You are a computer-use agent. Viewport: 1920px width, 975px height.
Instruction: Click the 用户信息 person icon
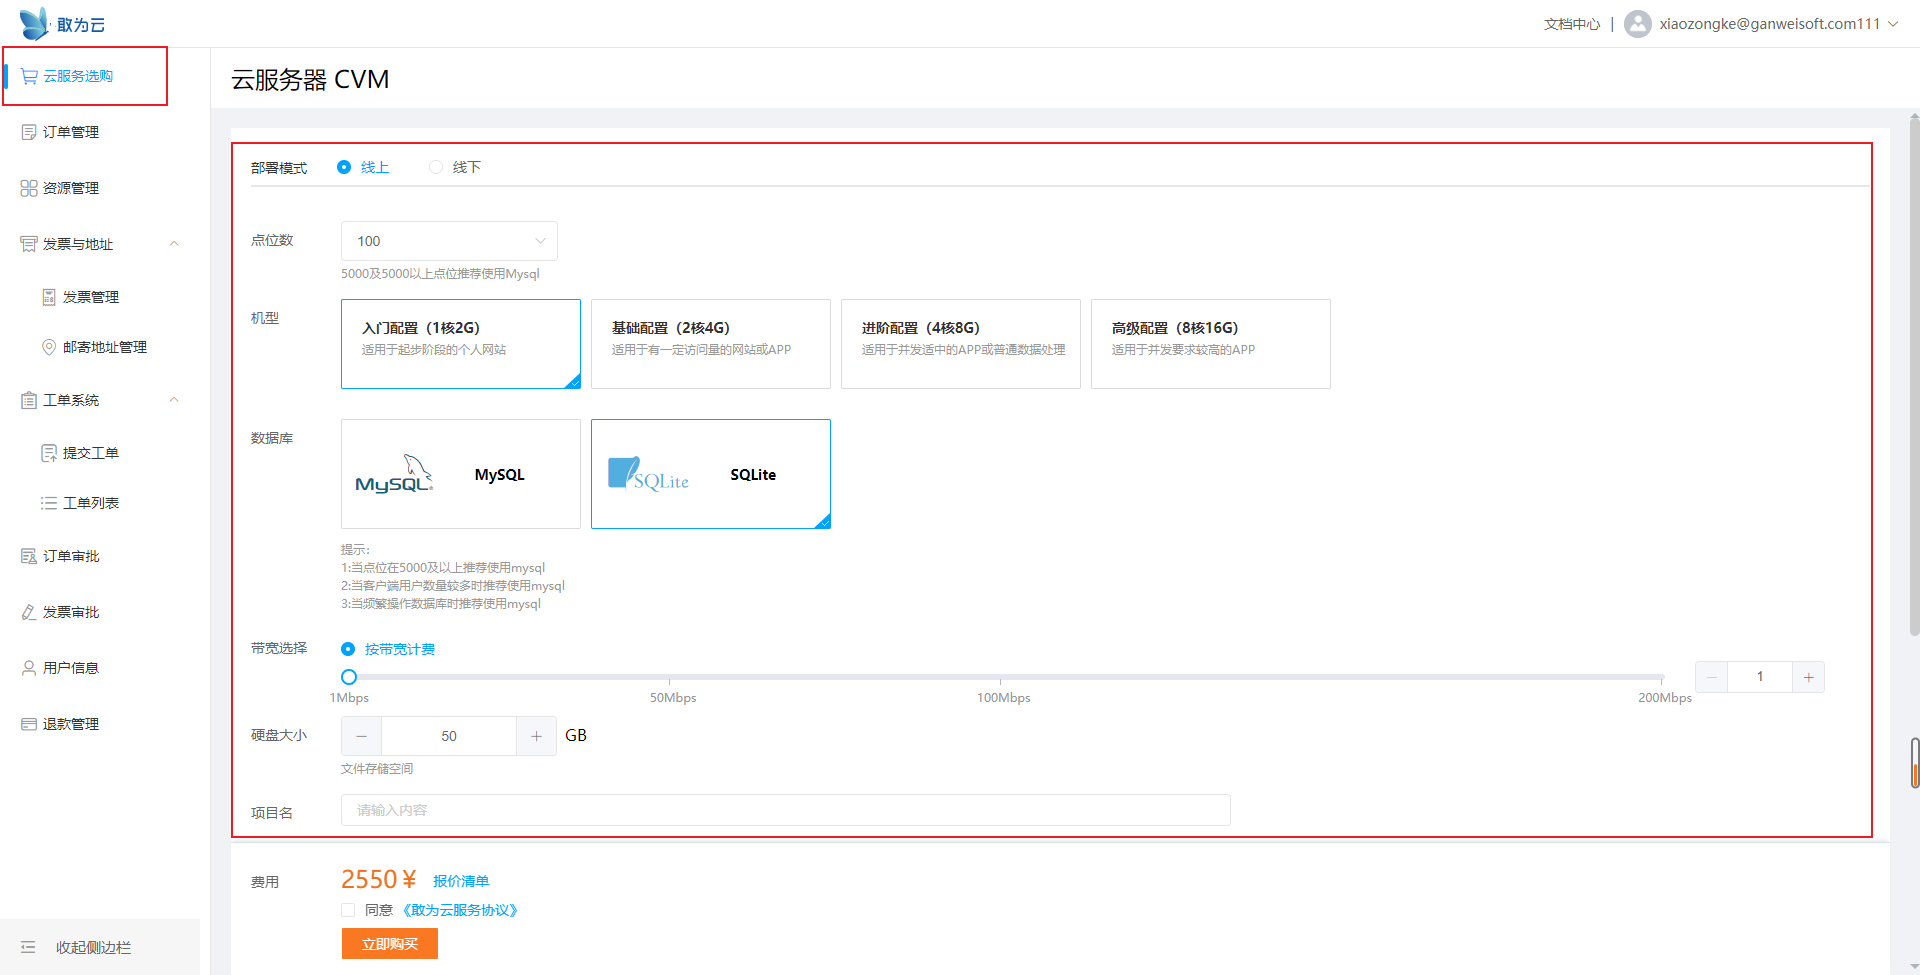point(29,668)
